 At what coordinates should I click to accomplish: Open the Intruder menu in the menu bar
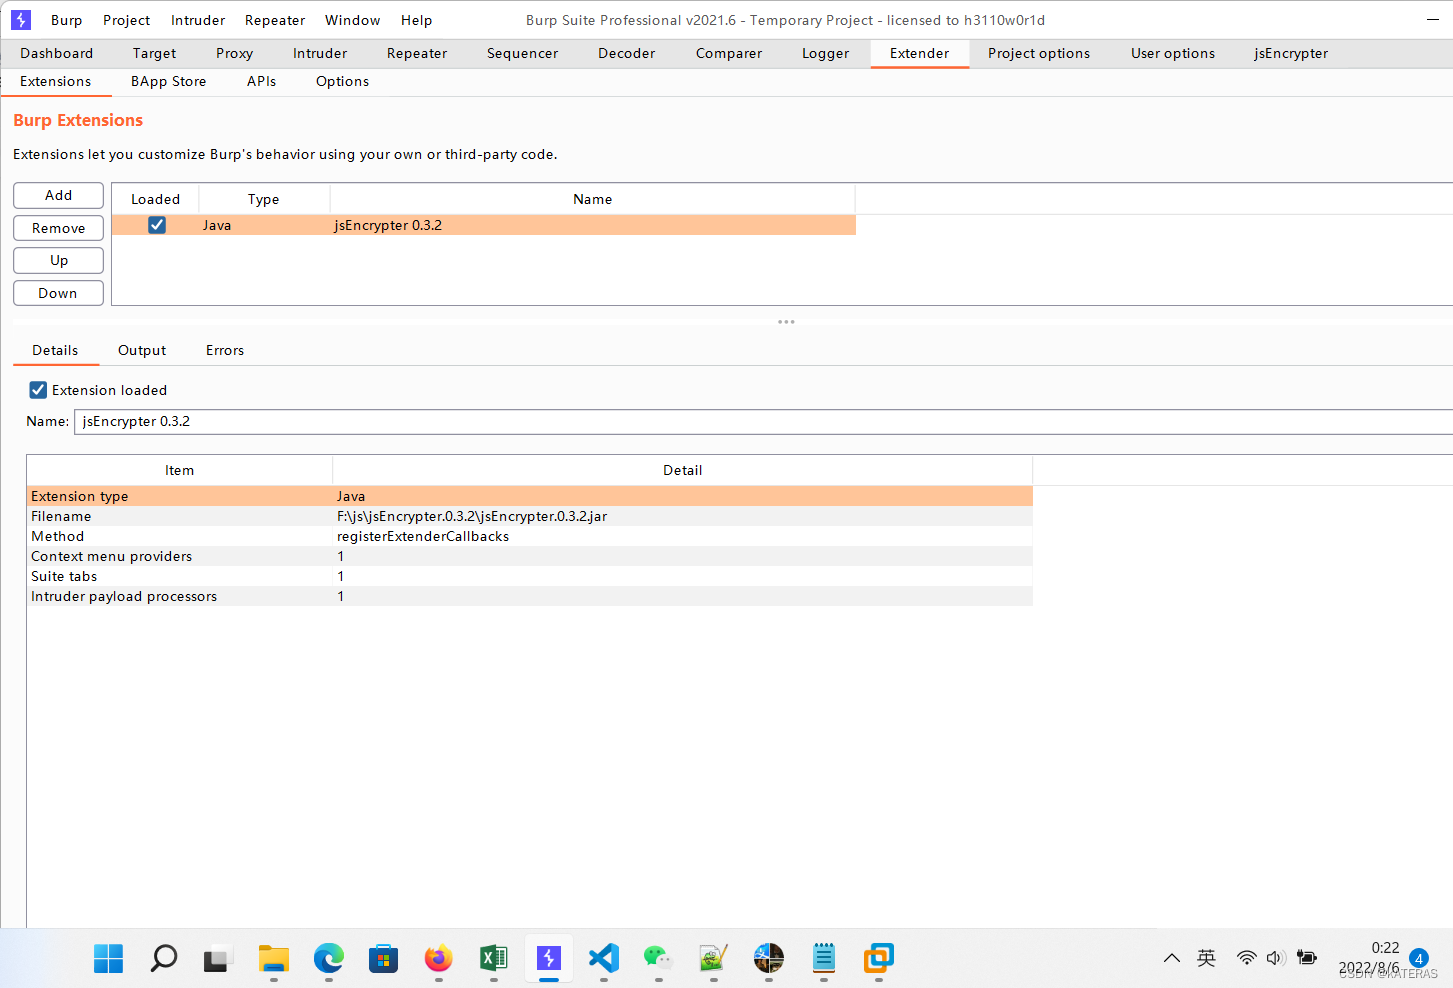click(x=198, y=20)
